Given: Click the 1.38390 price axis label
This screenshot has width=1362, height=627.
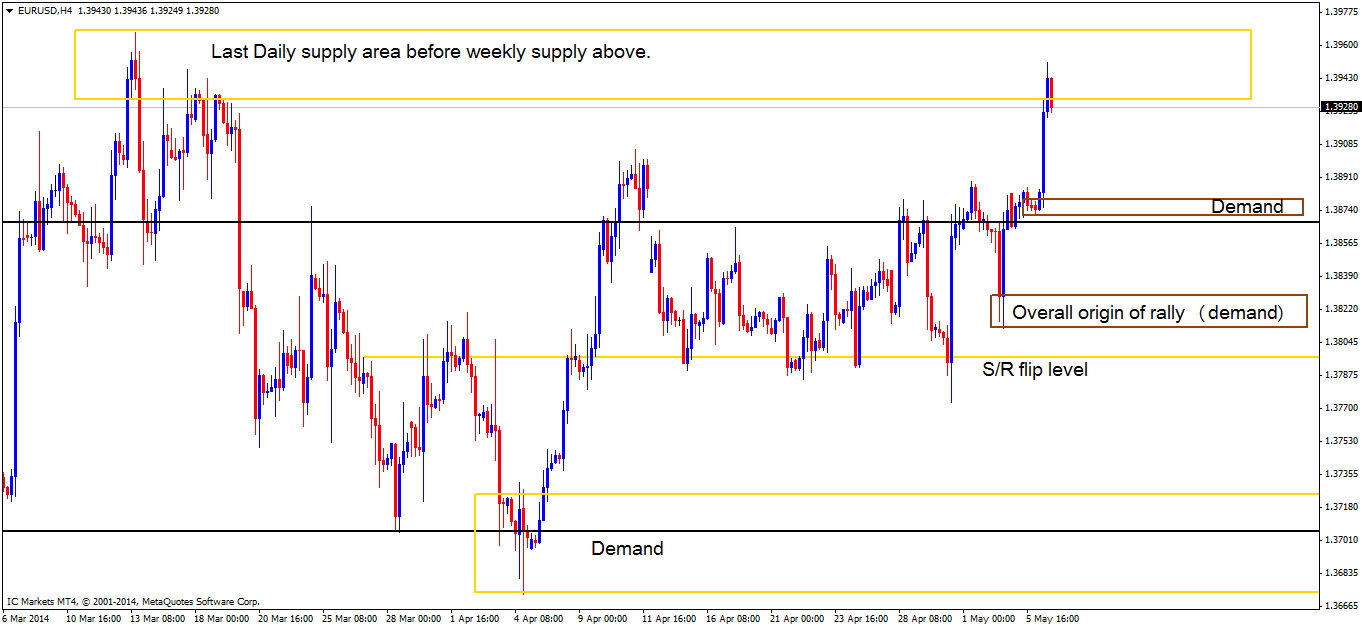Looking at the screenshot, I should click(1341, 276).
